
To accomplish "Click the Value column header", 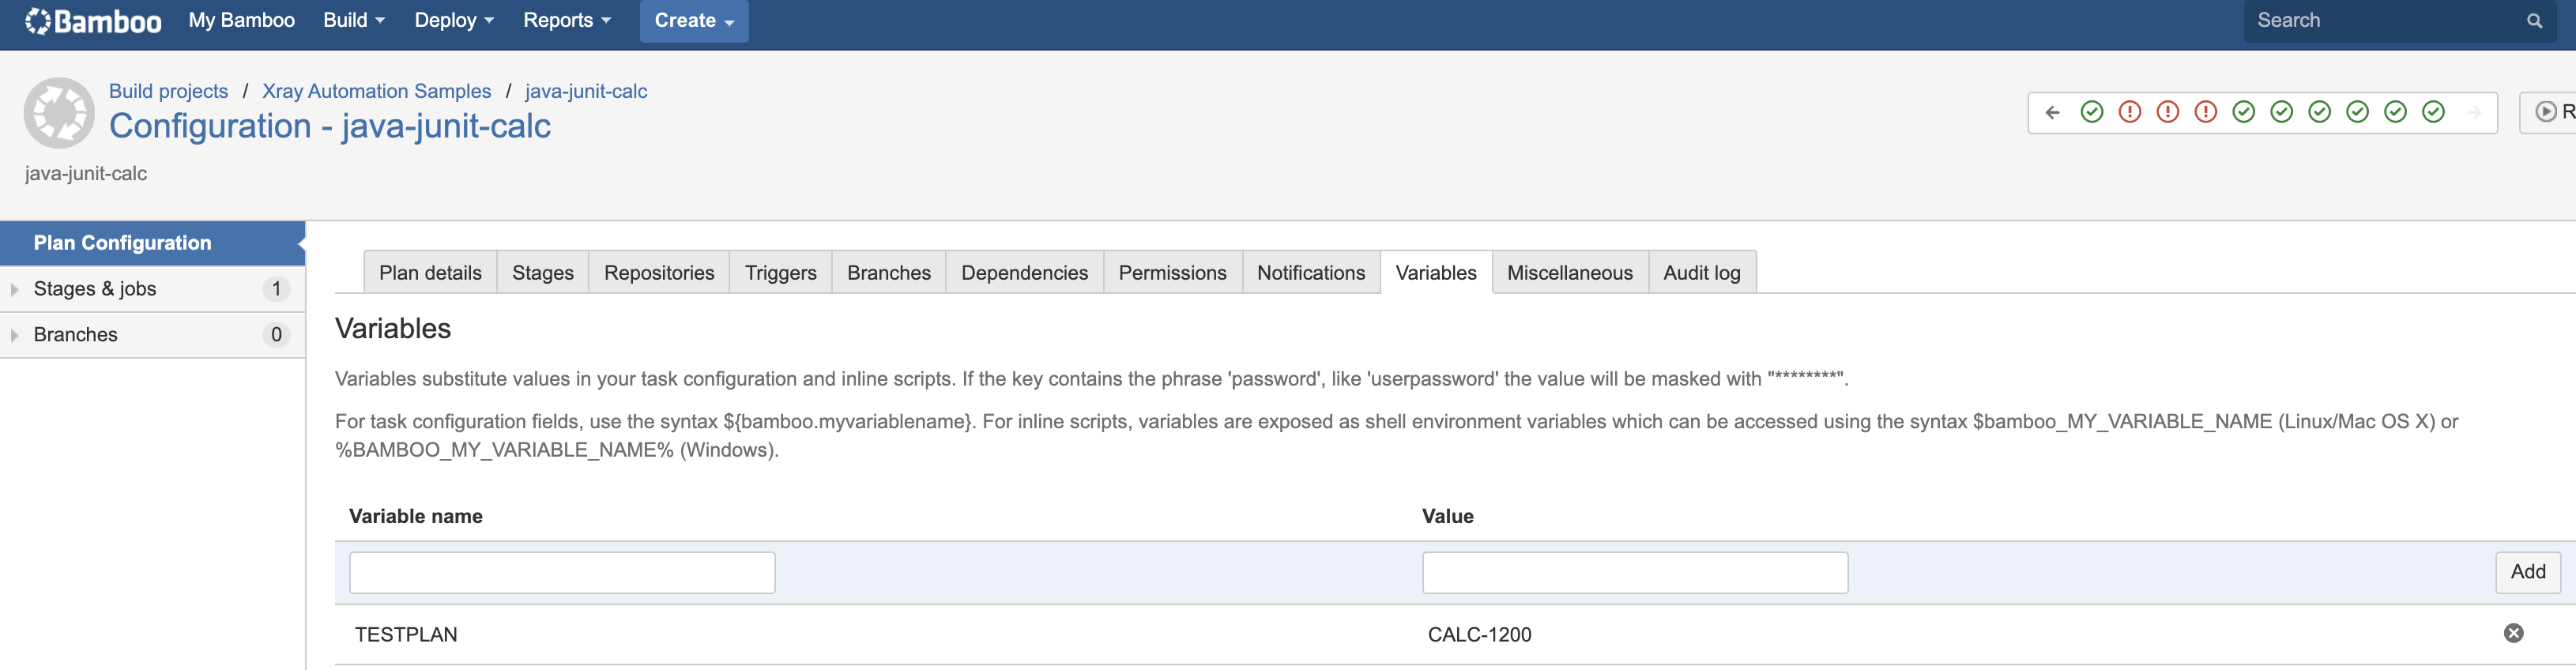I will pos(1447,516).
